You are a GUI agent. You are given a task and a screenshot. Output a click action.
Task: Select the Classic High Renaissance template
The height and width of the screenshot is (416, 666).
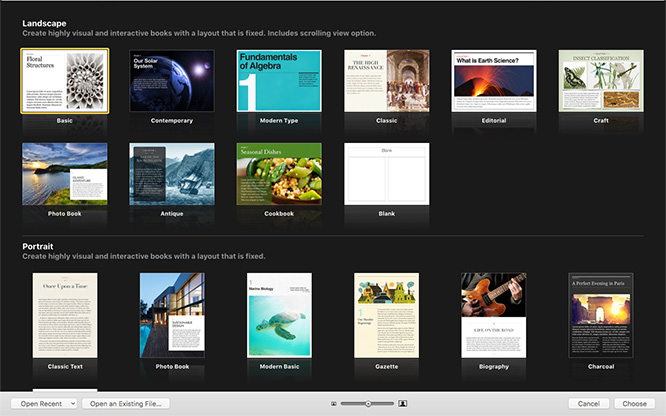(386, 81)
